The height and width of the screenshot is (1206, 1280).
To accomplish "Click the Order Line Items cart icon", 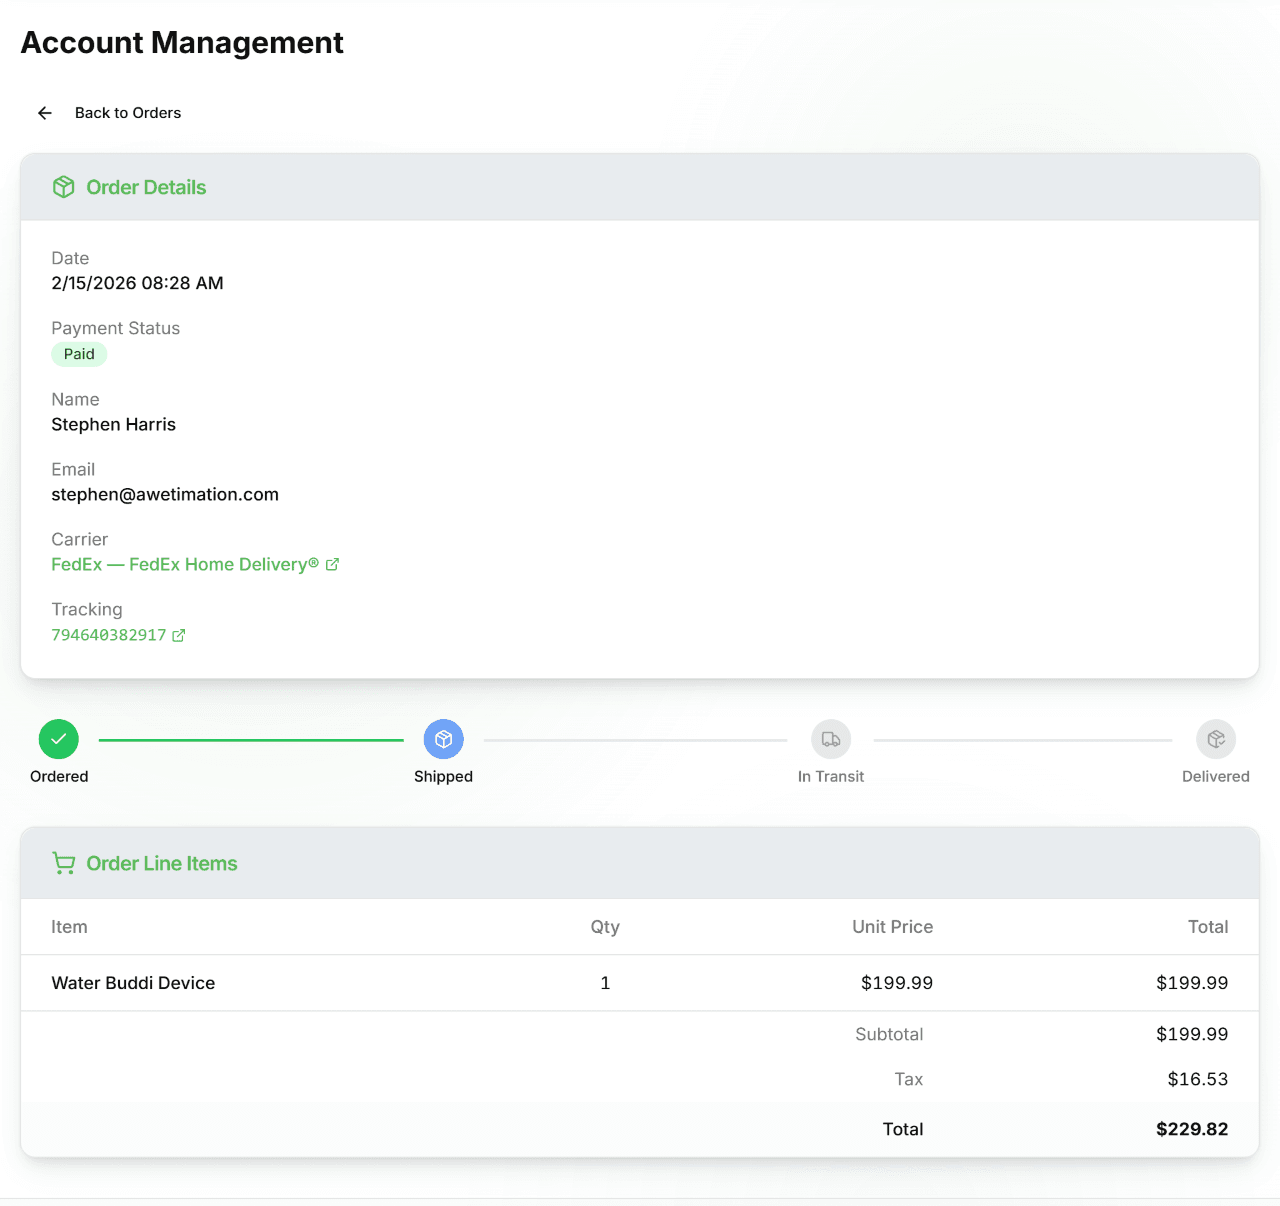I will tap(63, 863).
